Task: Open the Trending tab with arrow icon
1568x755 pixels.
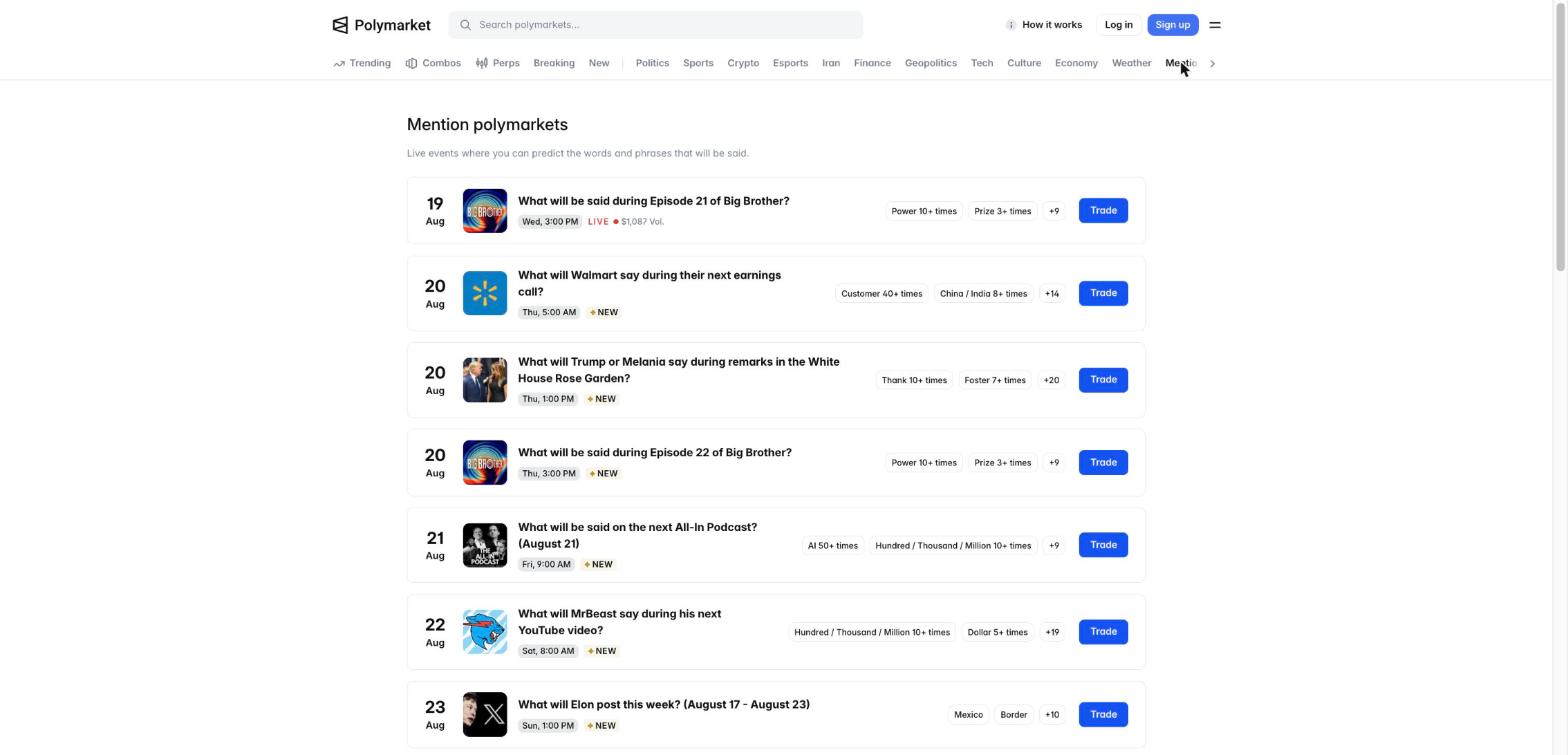Action: click(x=362, y=63)
